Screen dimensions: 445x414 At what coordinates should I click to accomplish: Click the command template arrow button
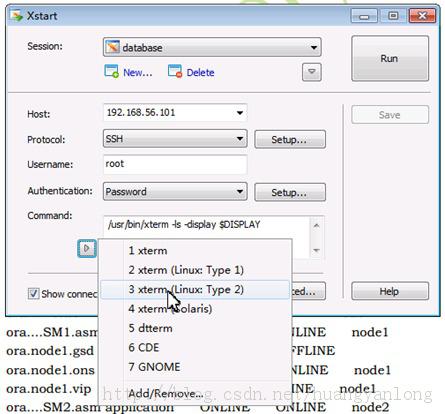coord(87,248)
